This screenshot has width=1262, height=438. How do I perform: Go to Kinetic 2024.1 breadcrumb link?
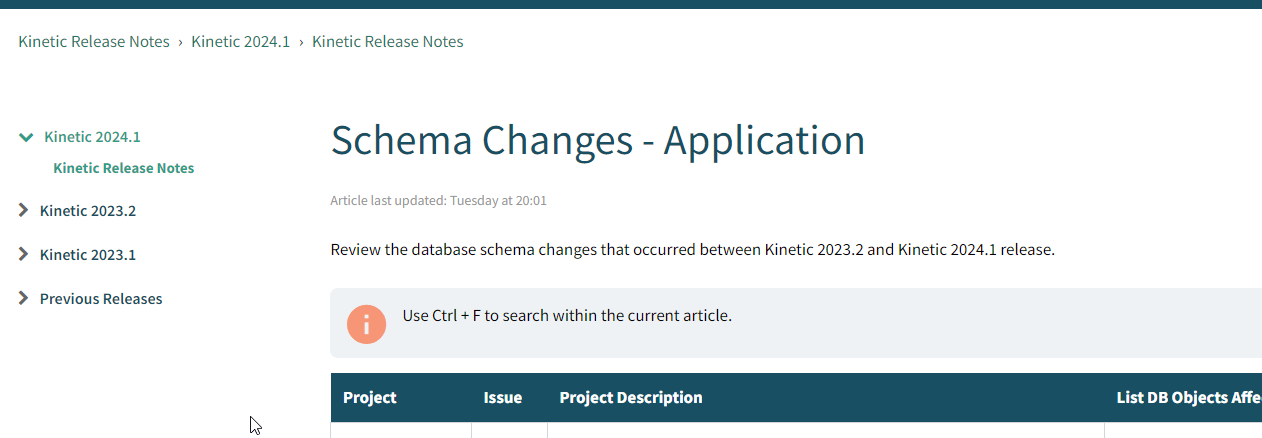point(241,42)
